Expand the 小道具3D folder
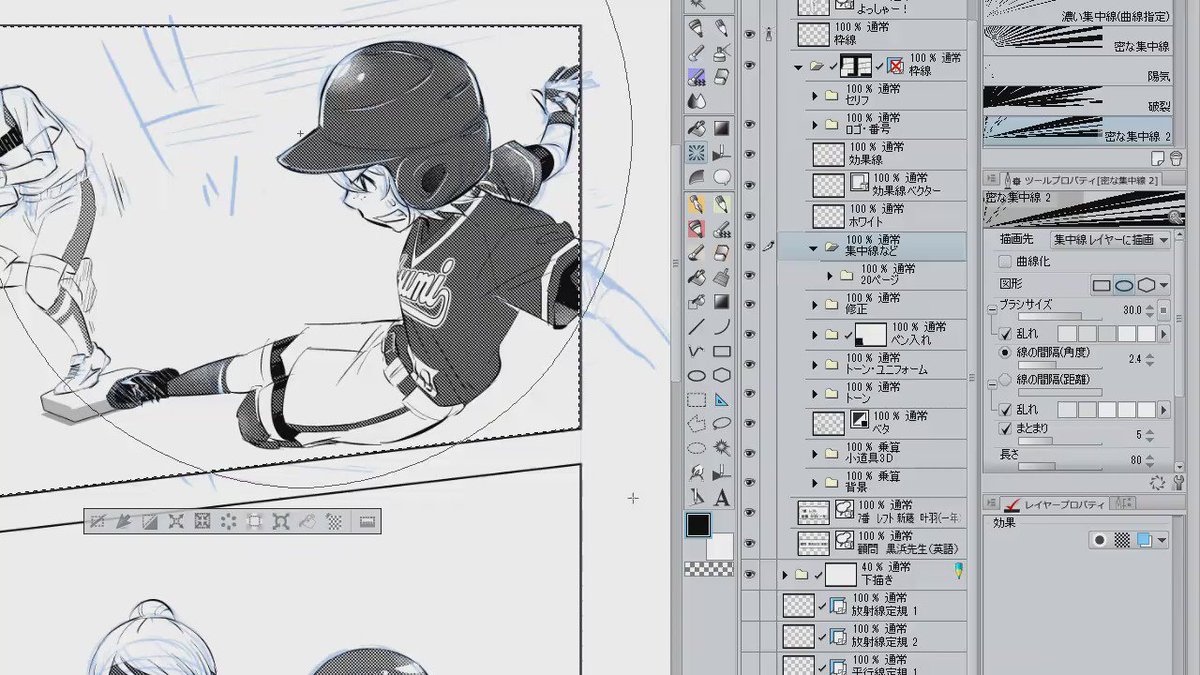 click(x=814, y=454)
